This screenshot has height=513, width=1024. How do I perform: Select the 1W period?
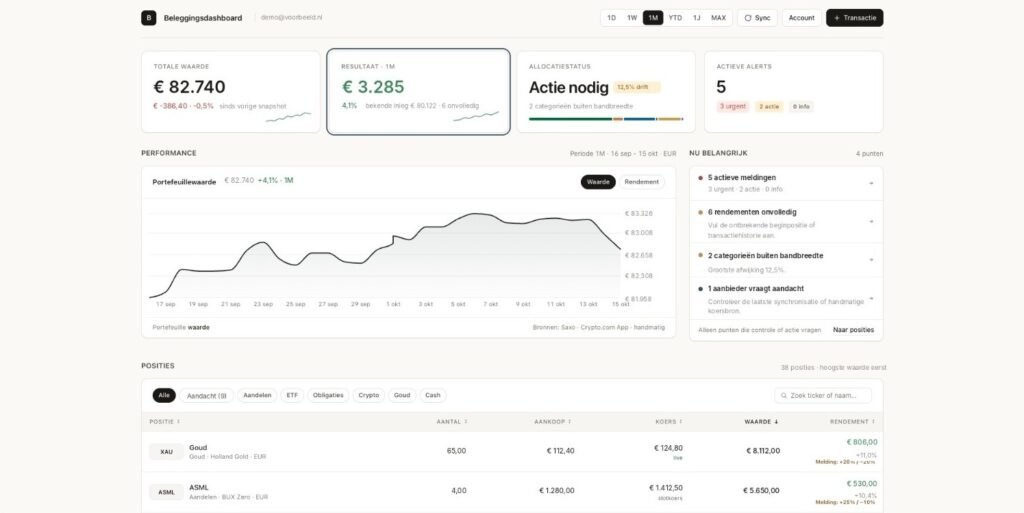point(632,18)
